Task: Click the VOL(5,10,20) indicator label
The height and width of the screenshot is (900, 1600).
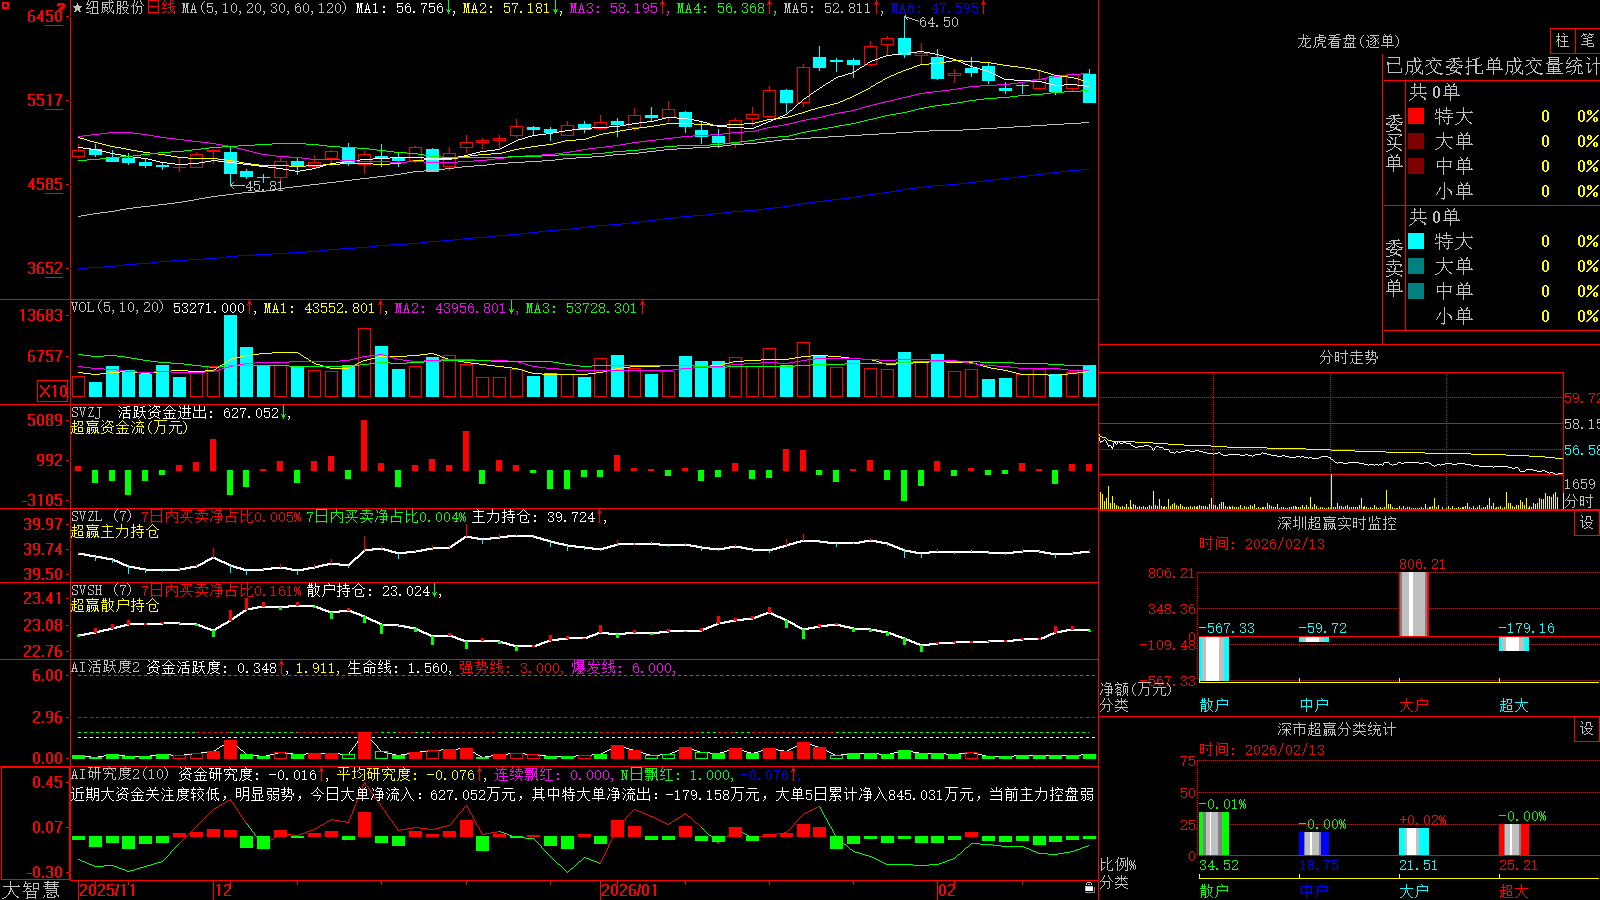Action: (117, 307)
